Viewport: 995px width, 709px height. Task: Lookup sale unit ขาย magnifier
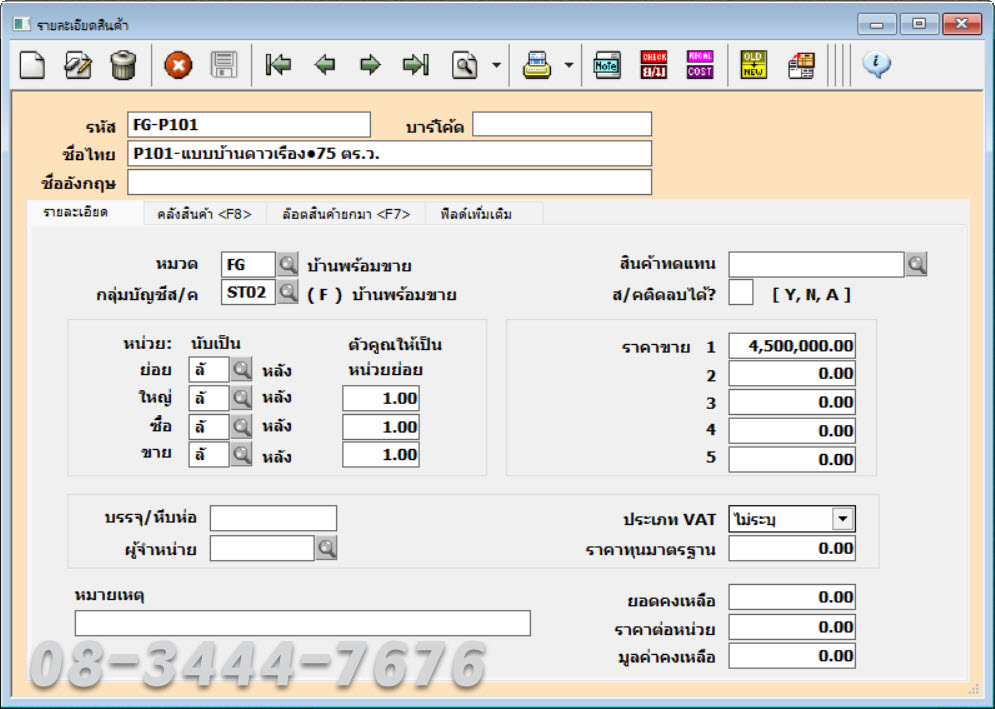point(241,454)
